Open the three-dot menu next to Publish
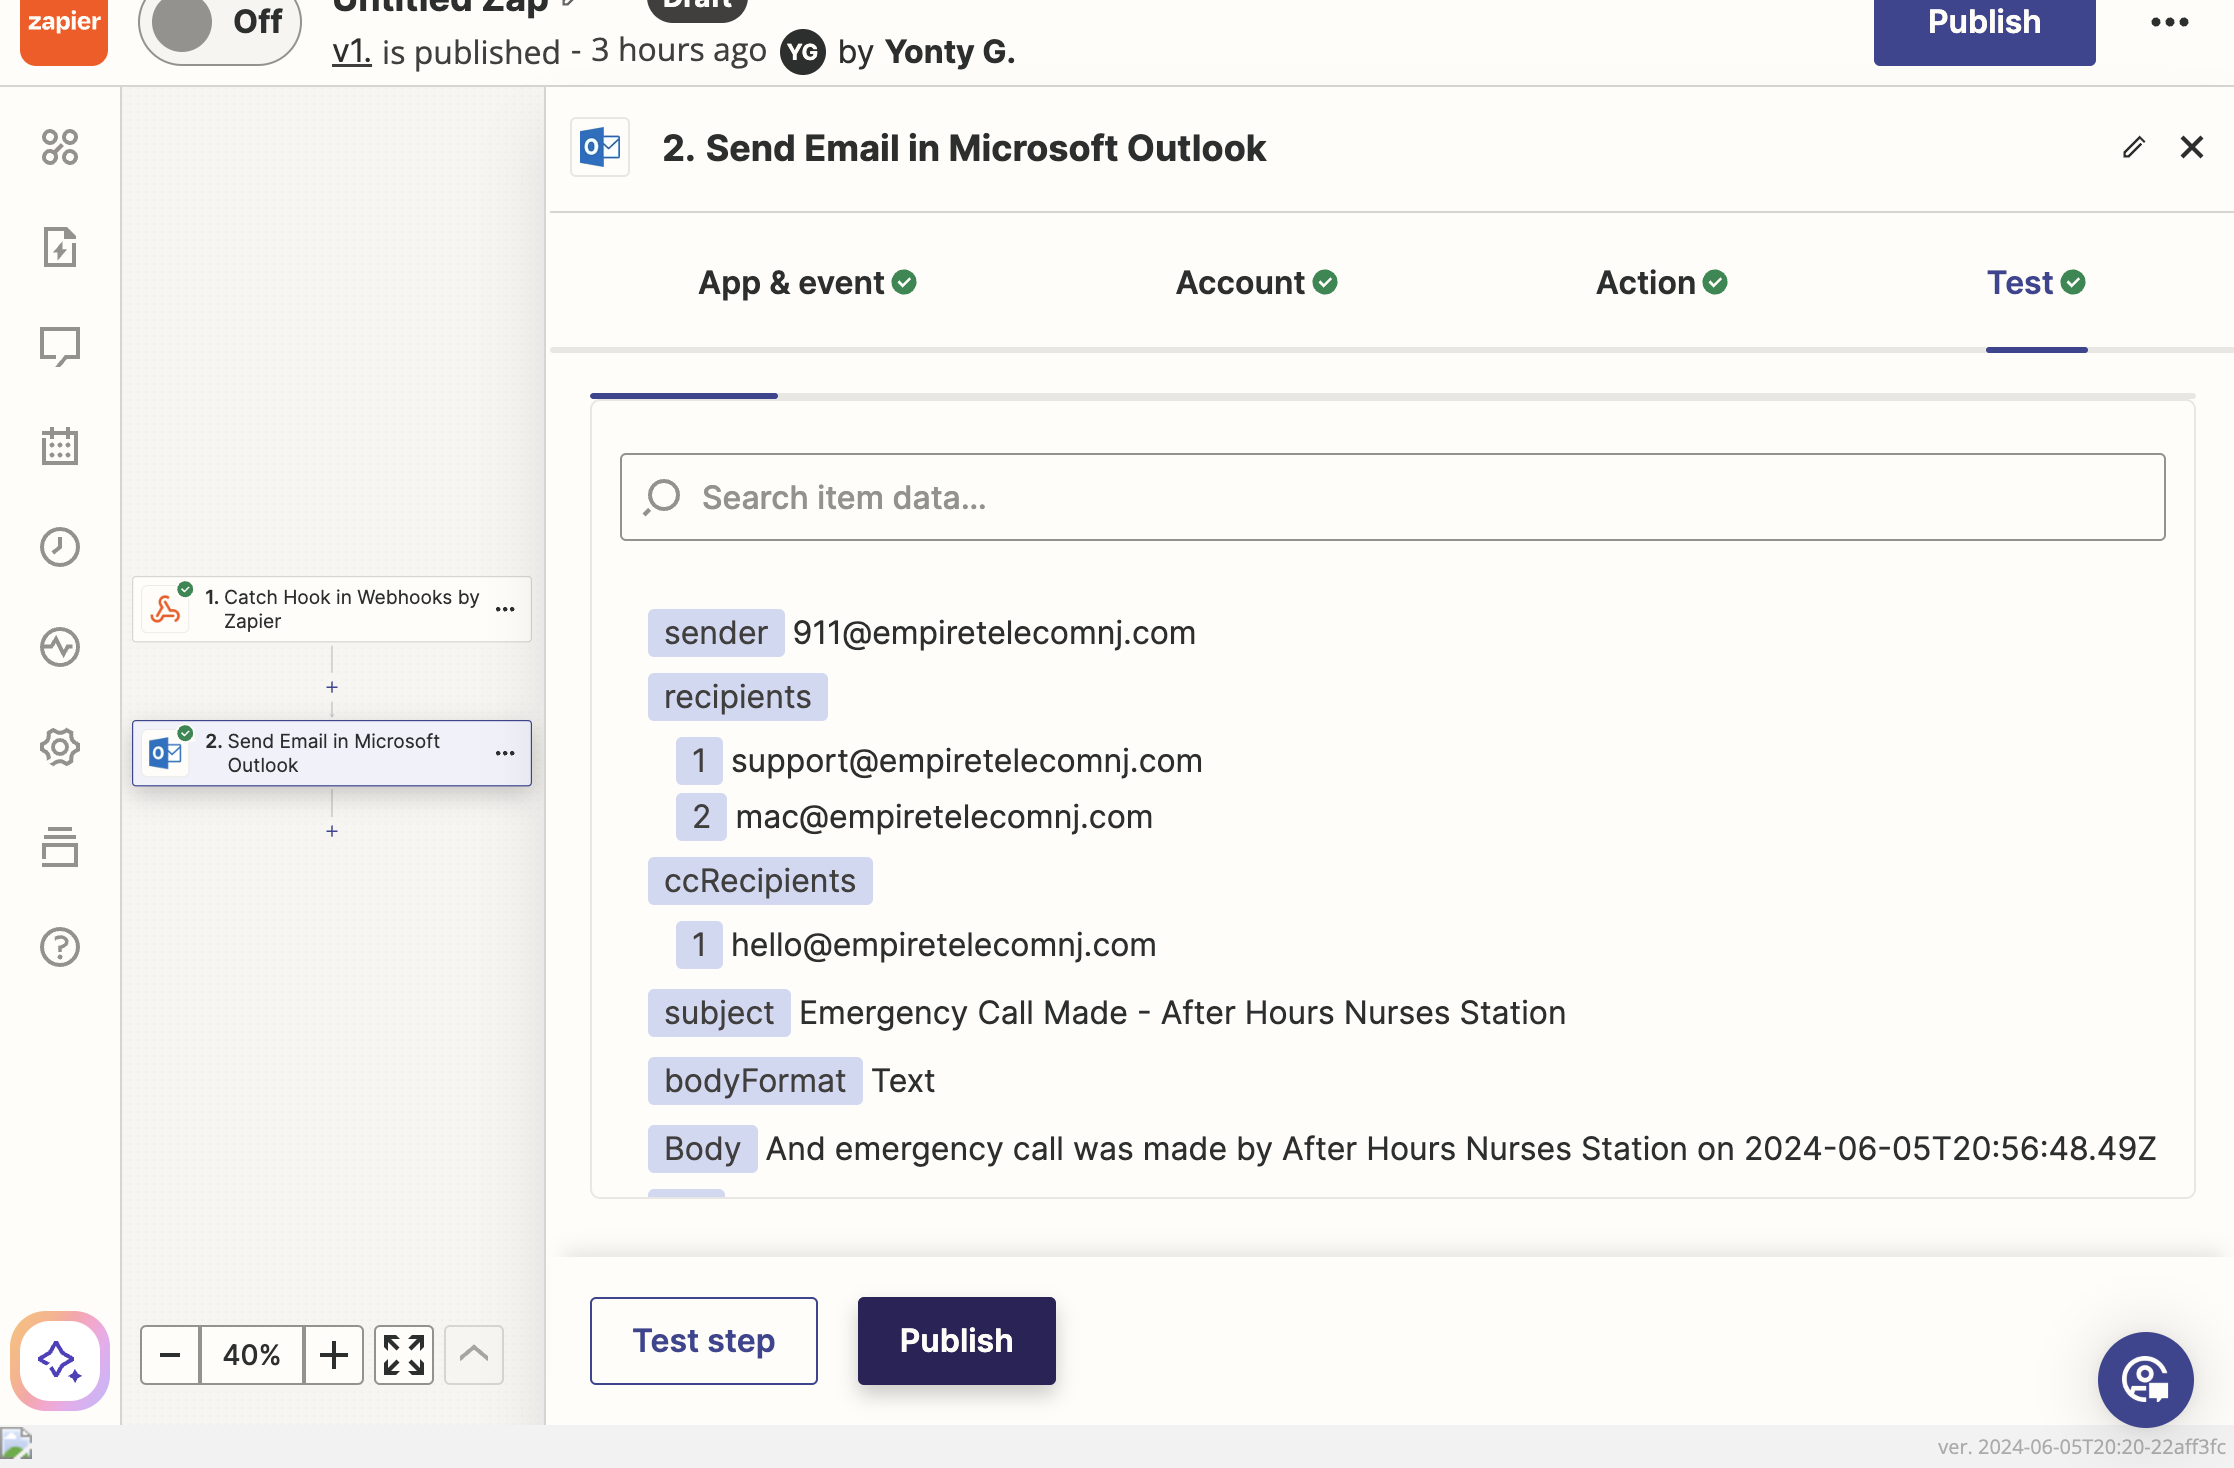This screenshot has width=2234, height=1468. click(2170, 22)
